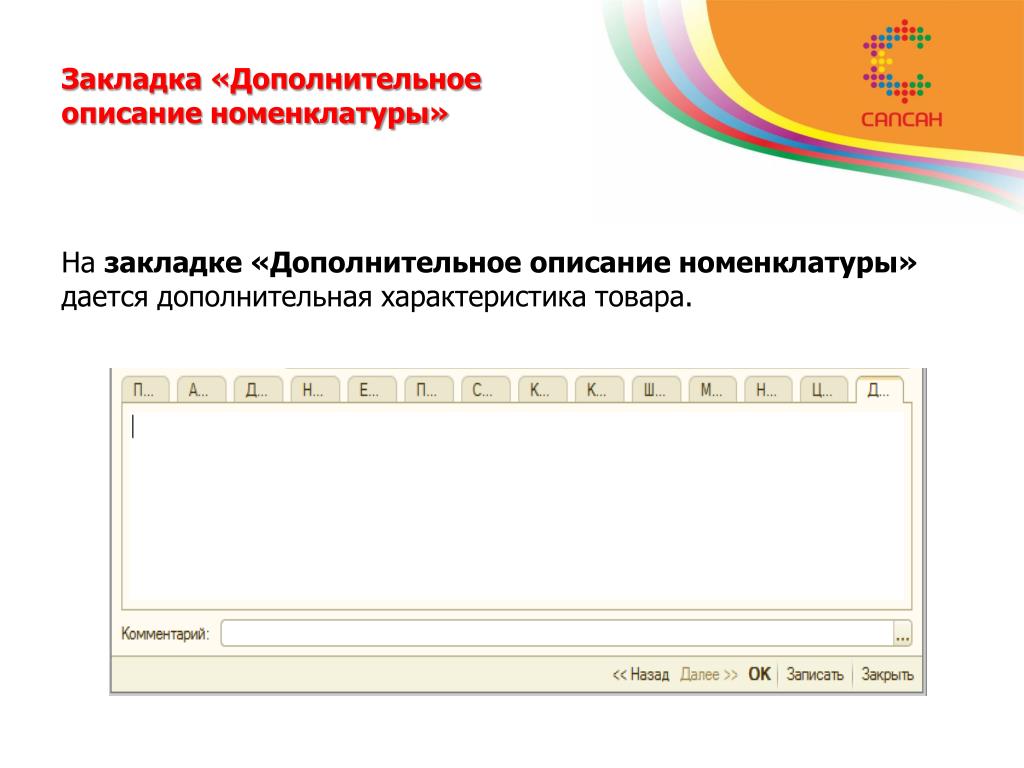The image size is (1024, 768).
Task: Open the М... tab
Action: pos(712,390)
